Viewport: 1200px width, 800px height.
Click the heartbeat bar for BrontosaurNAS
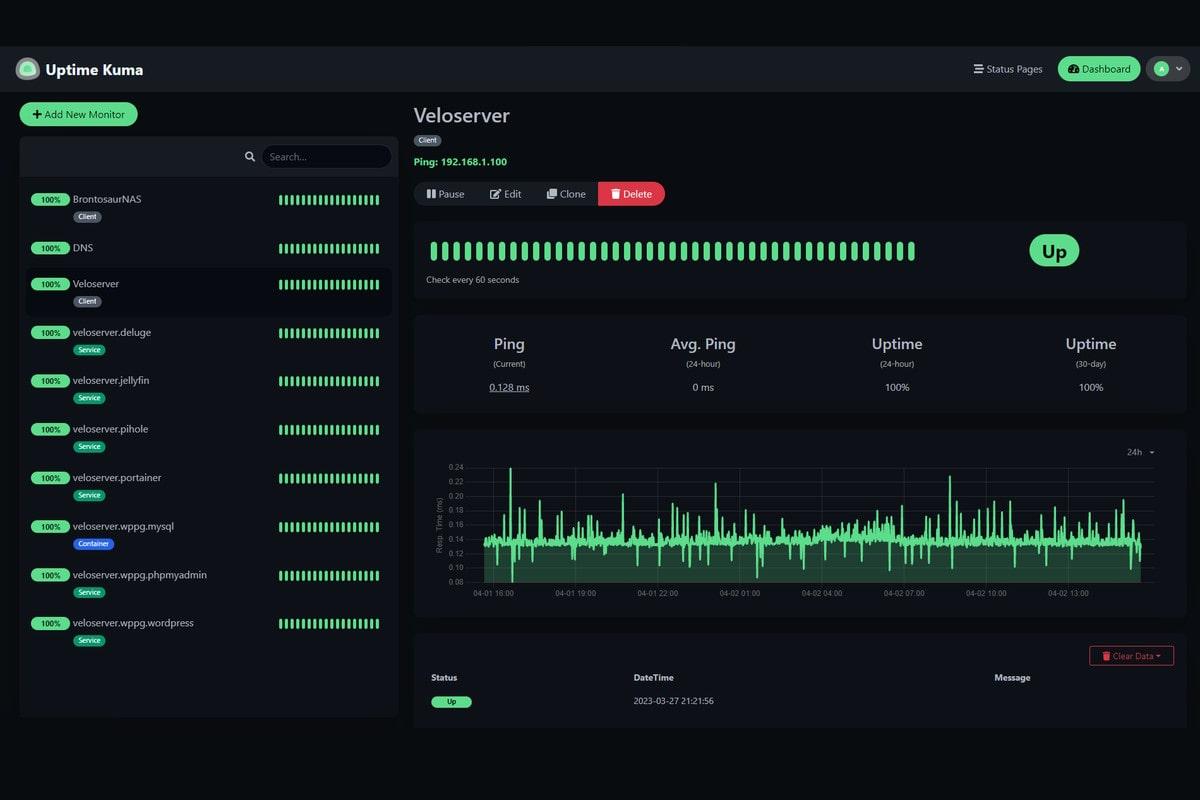[329, 200]
